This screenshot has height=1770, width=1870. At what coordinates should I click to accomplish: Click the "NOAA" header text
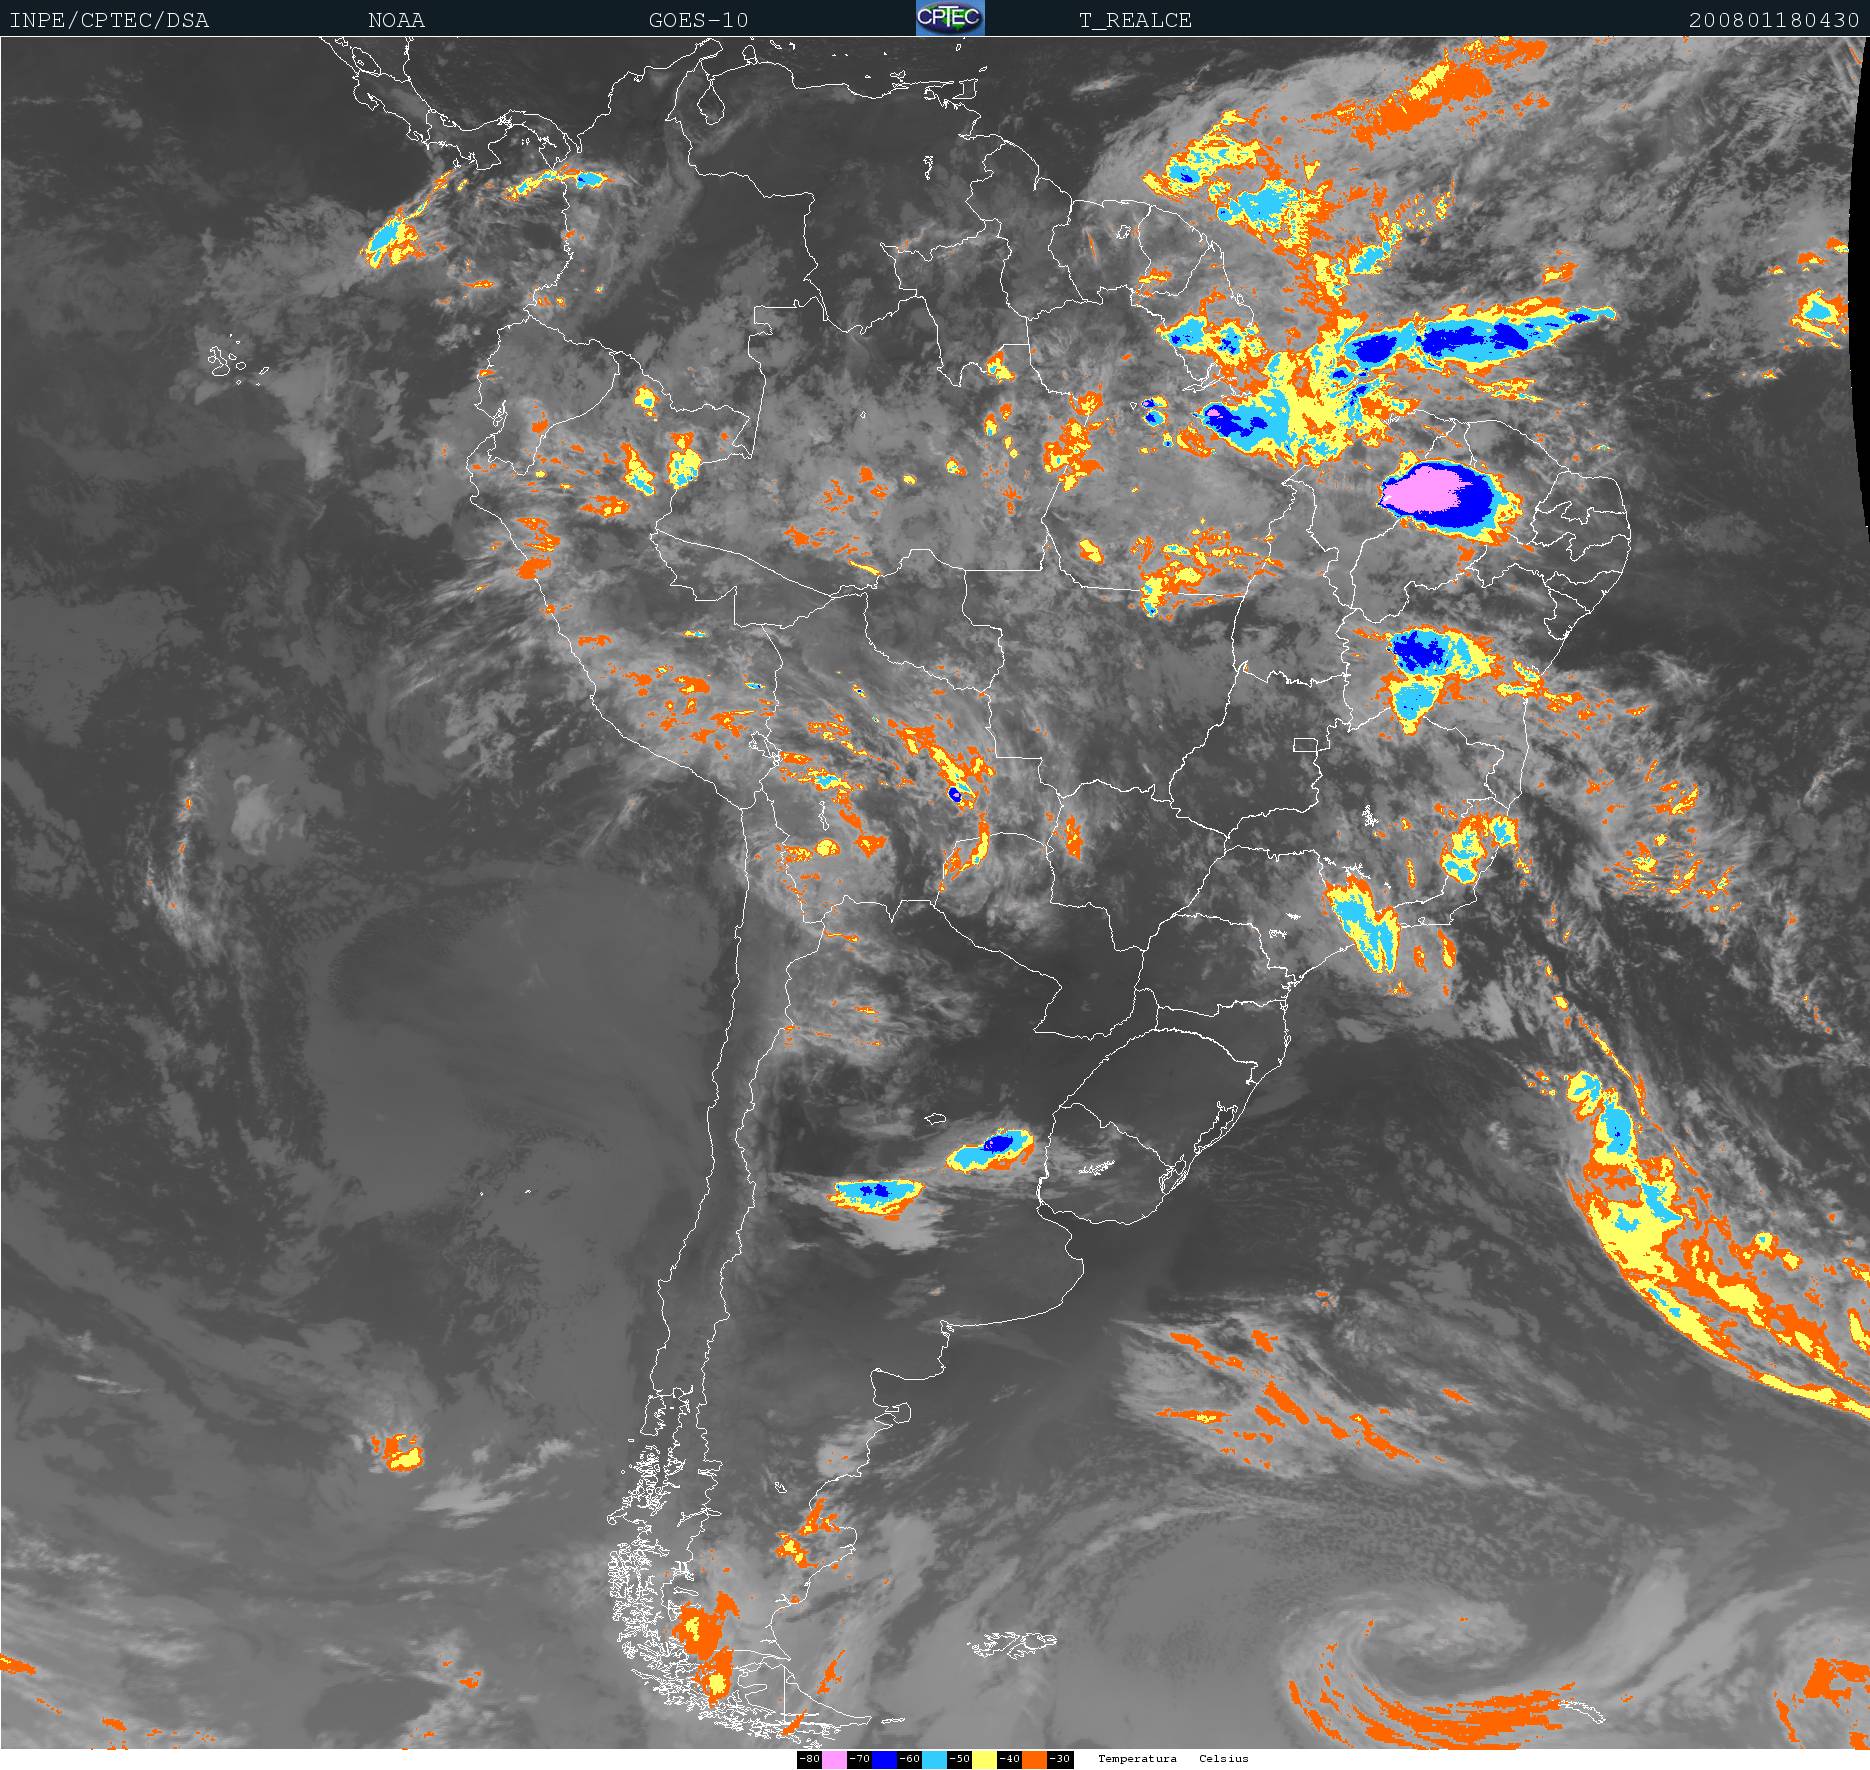click(396, 20)
